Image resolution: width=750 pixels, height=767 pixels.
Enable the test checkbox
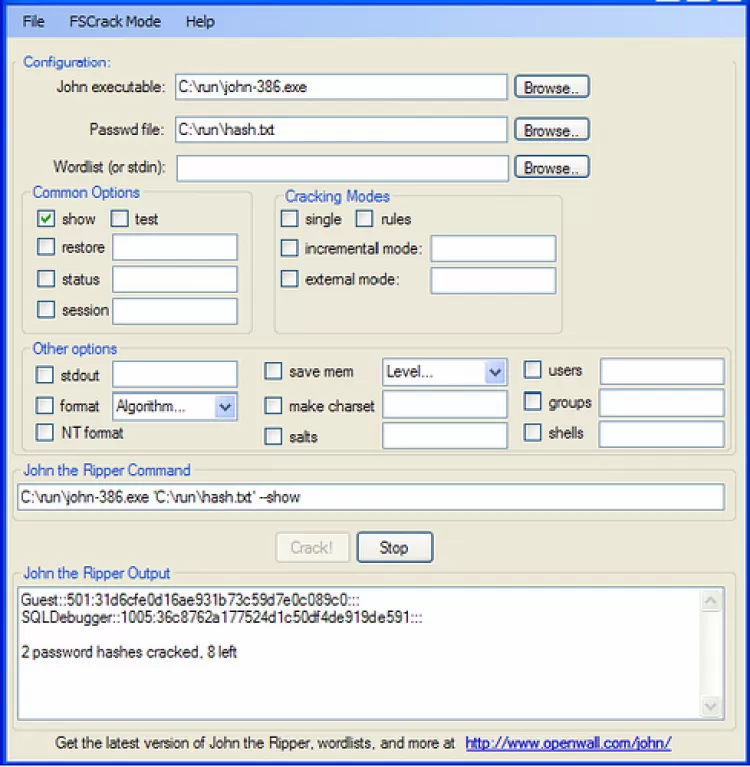click(x=119, y=219)
